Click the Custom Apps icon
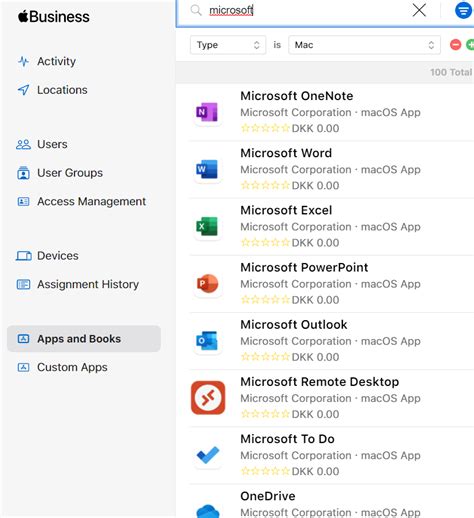474x518 pixels. (x=23, y=367)
